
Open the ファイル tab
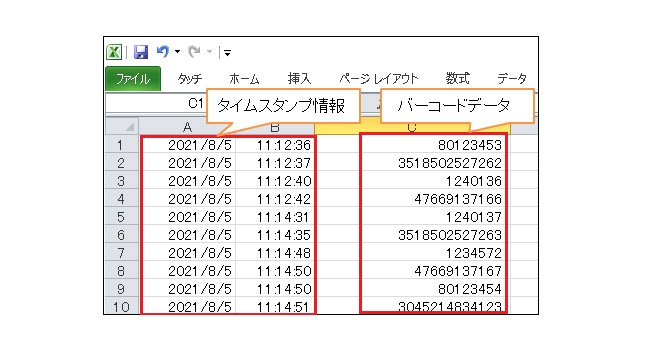[x=133, y=78]
